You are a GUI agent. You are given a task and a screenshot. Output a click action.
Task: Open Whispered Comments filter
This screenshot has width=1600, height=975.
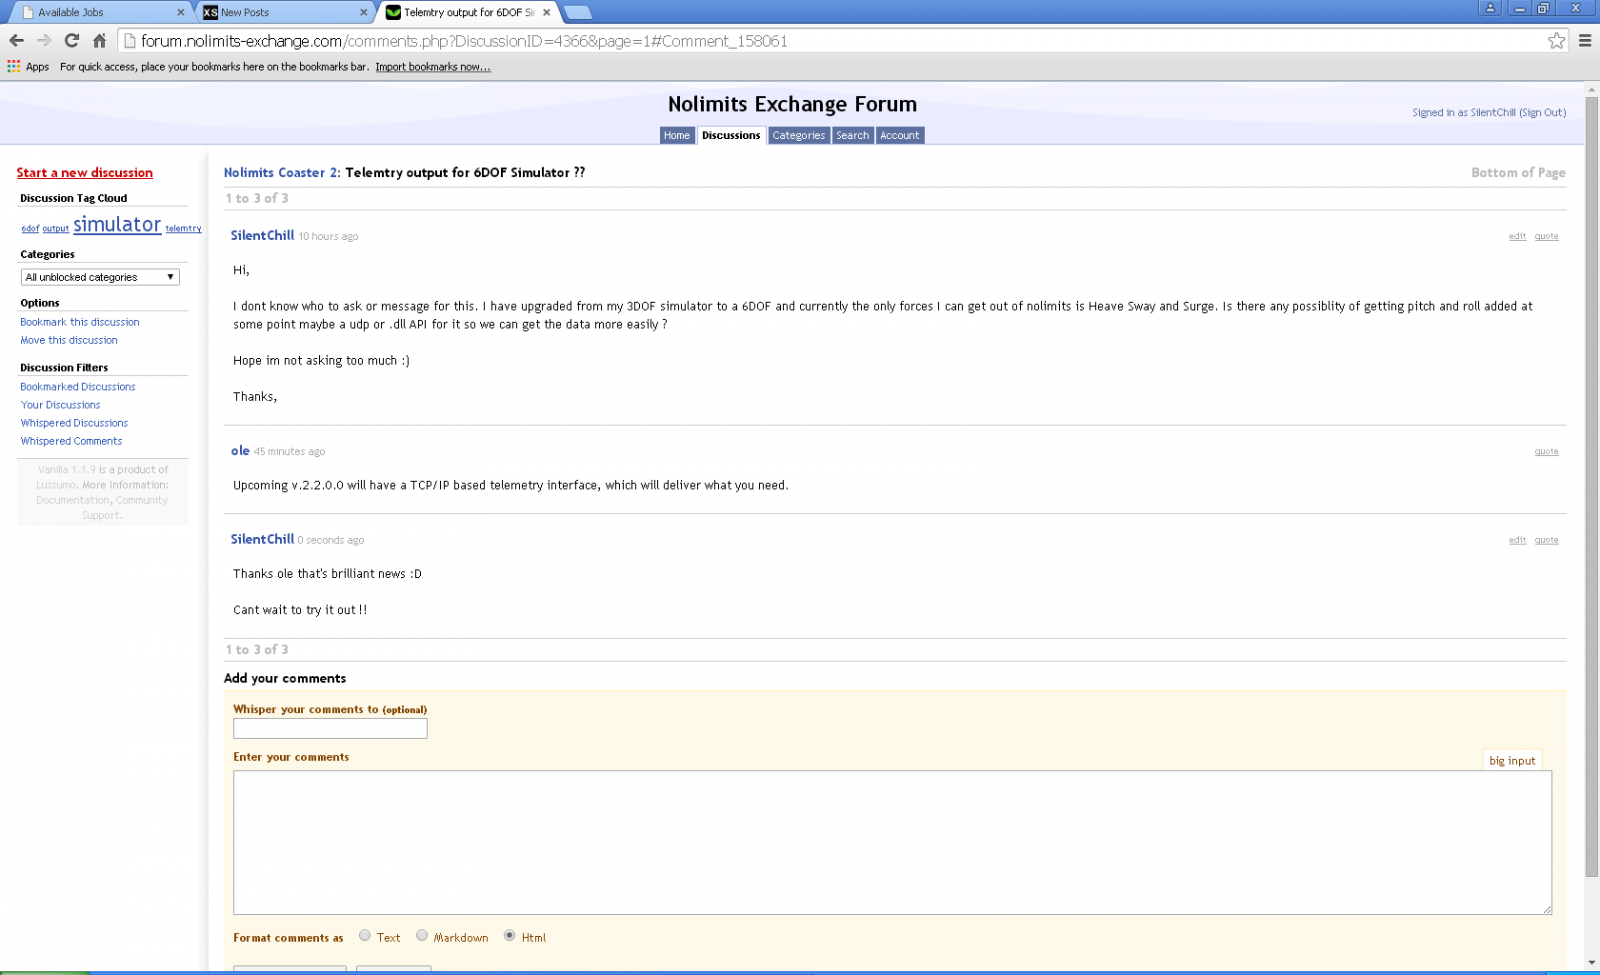71,441
